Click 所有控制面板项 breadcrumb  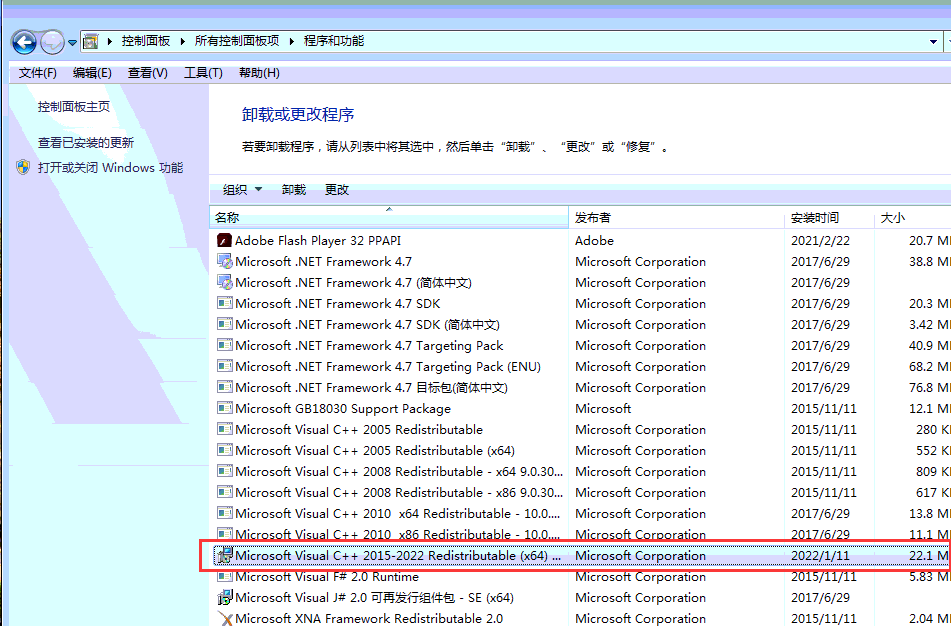tap(237, 41)
